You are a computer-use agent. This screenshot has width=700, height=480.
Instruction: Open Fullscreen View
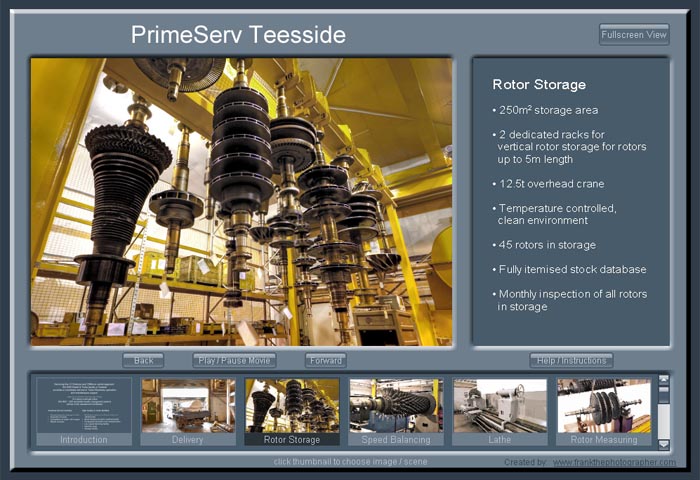click(634, 34)
